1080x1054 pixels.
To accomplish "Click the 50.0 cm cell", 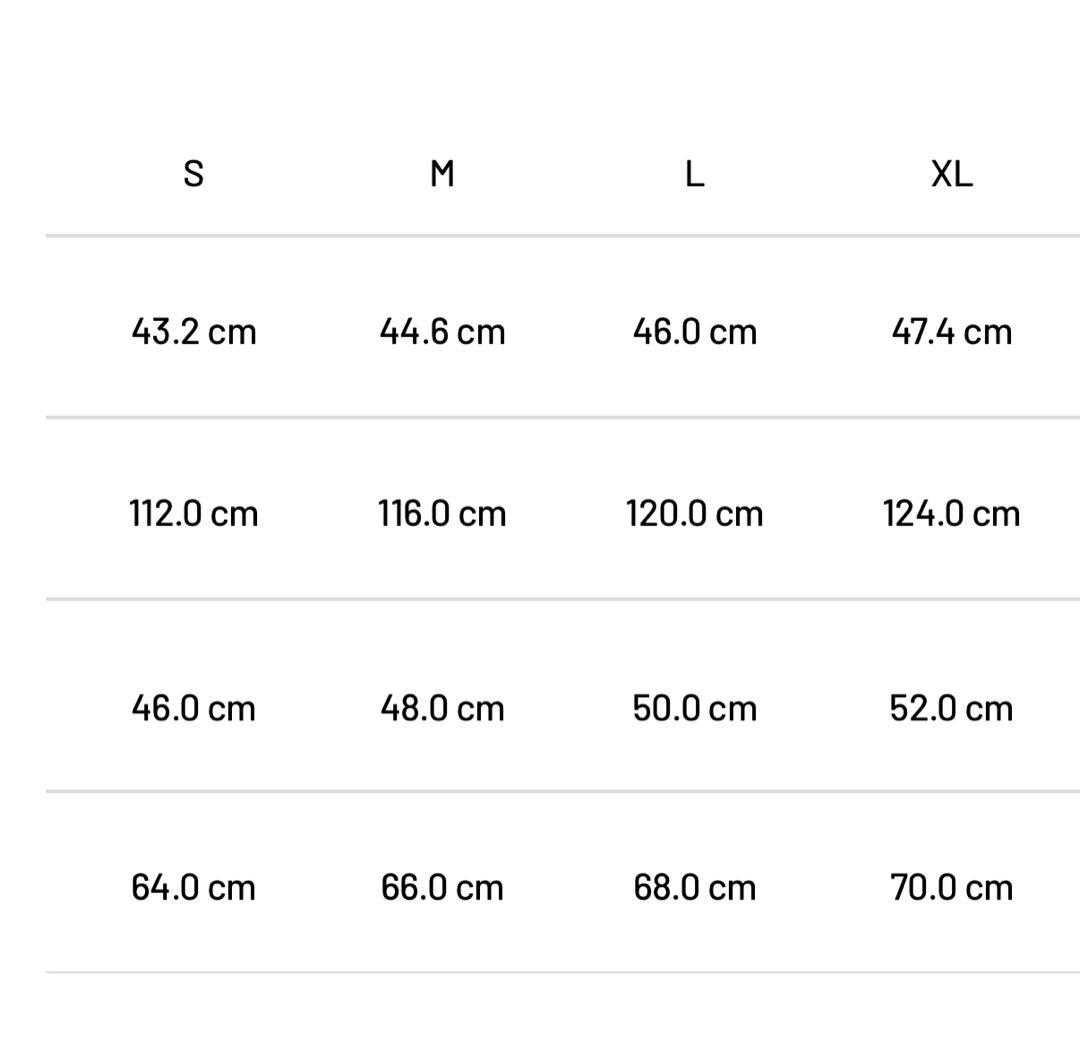I will (x=694, y=708).
